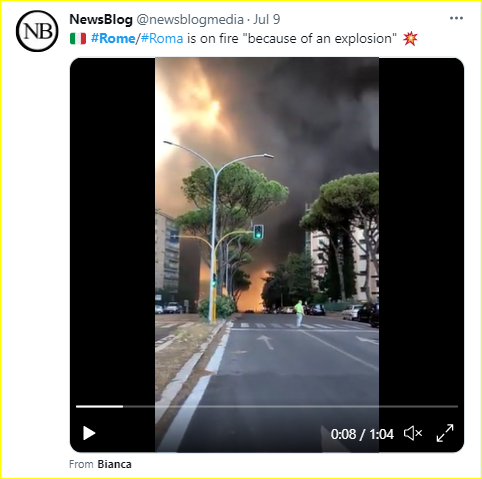Open the three-dot more options menu
482x479 pixels.
456,18
